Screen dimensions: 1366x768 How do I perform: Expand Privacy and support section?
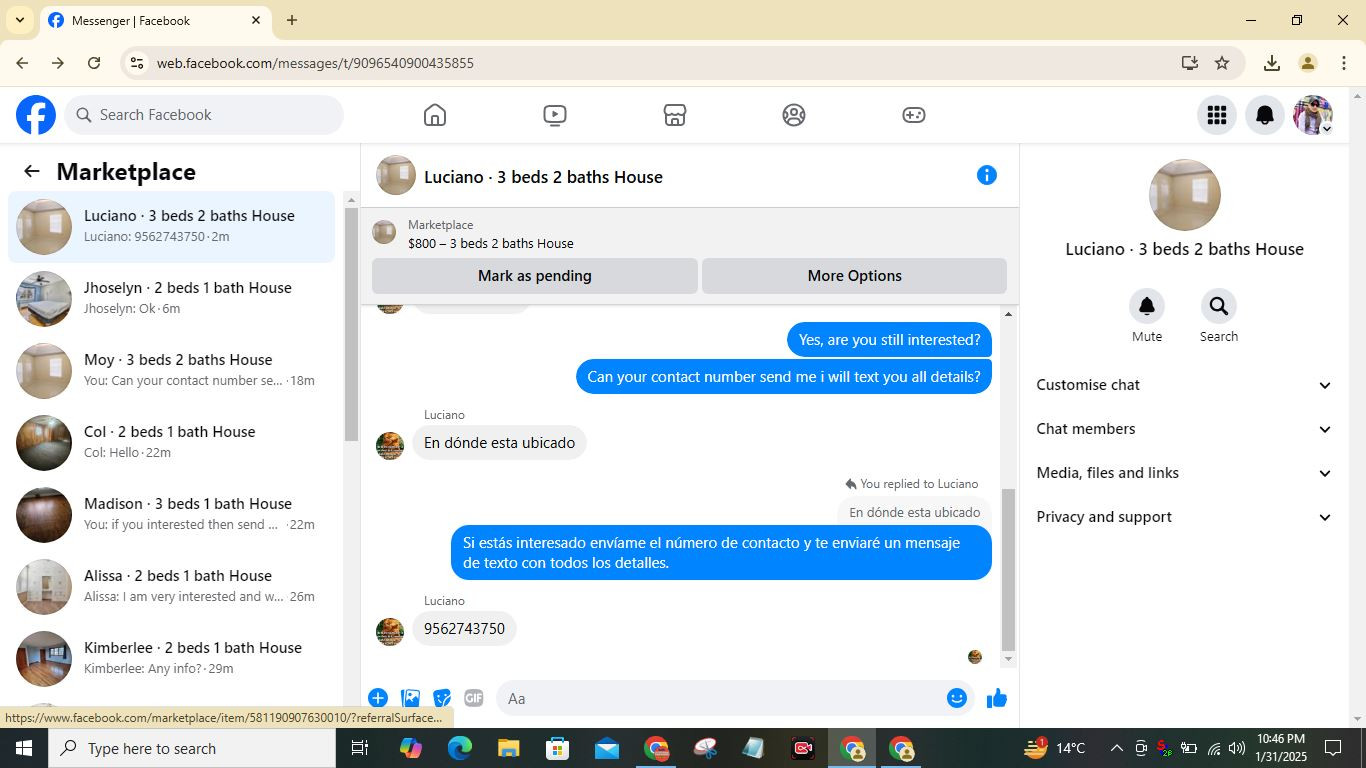[1185, 517]
